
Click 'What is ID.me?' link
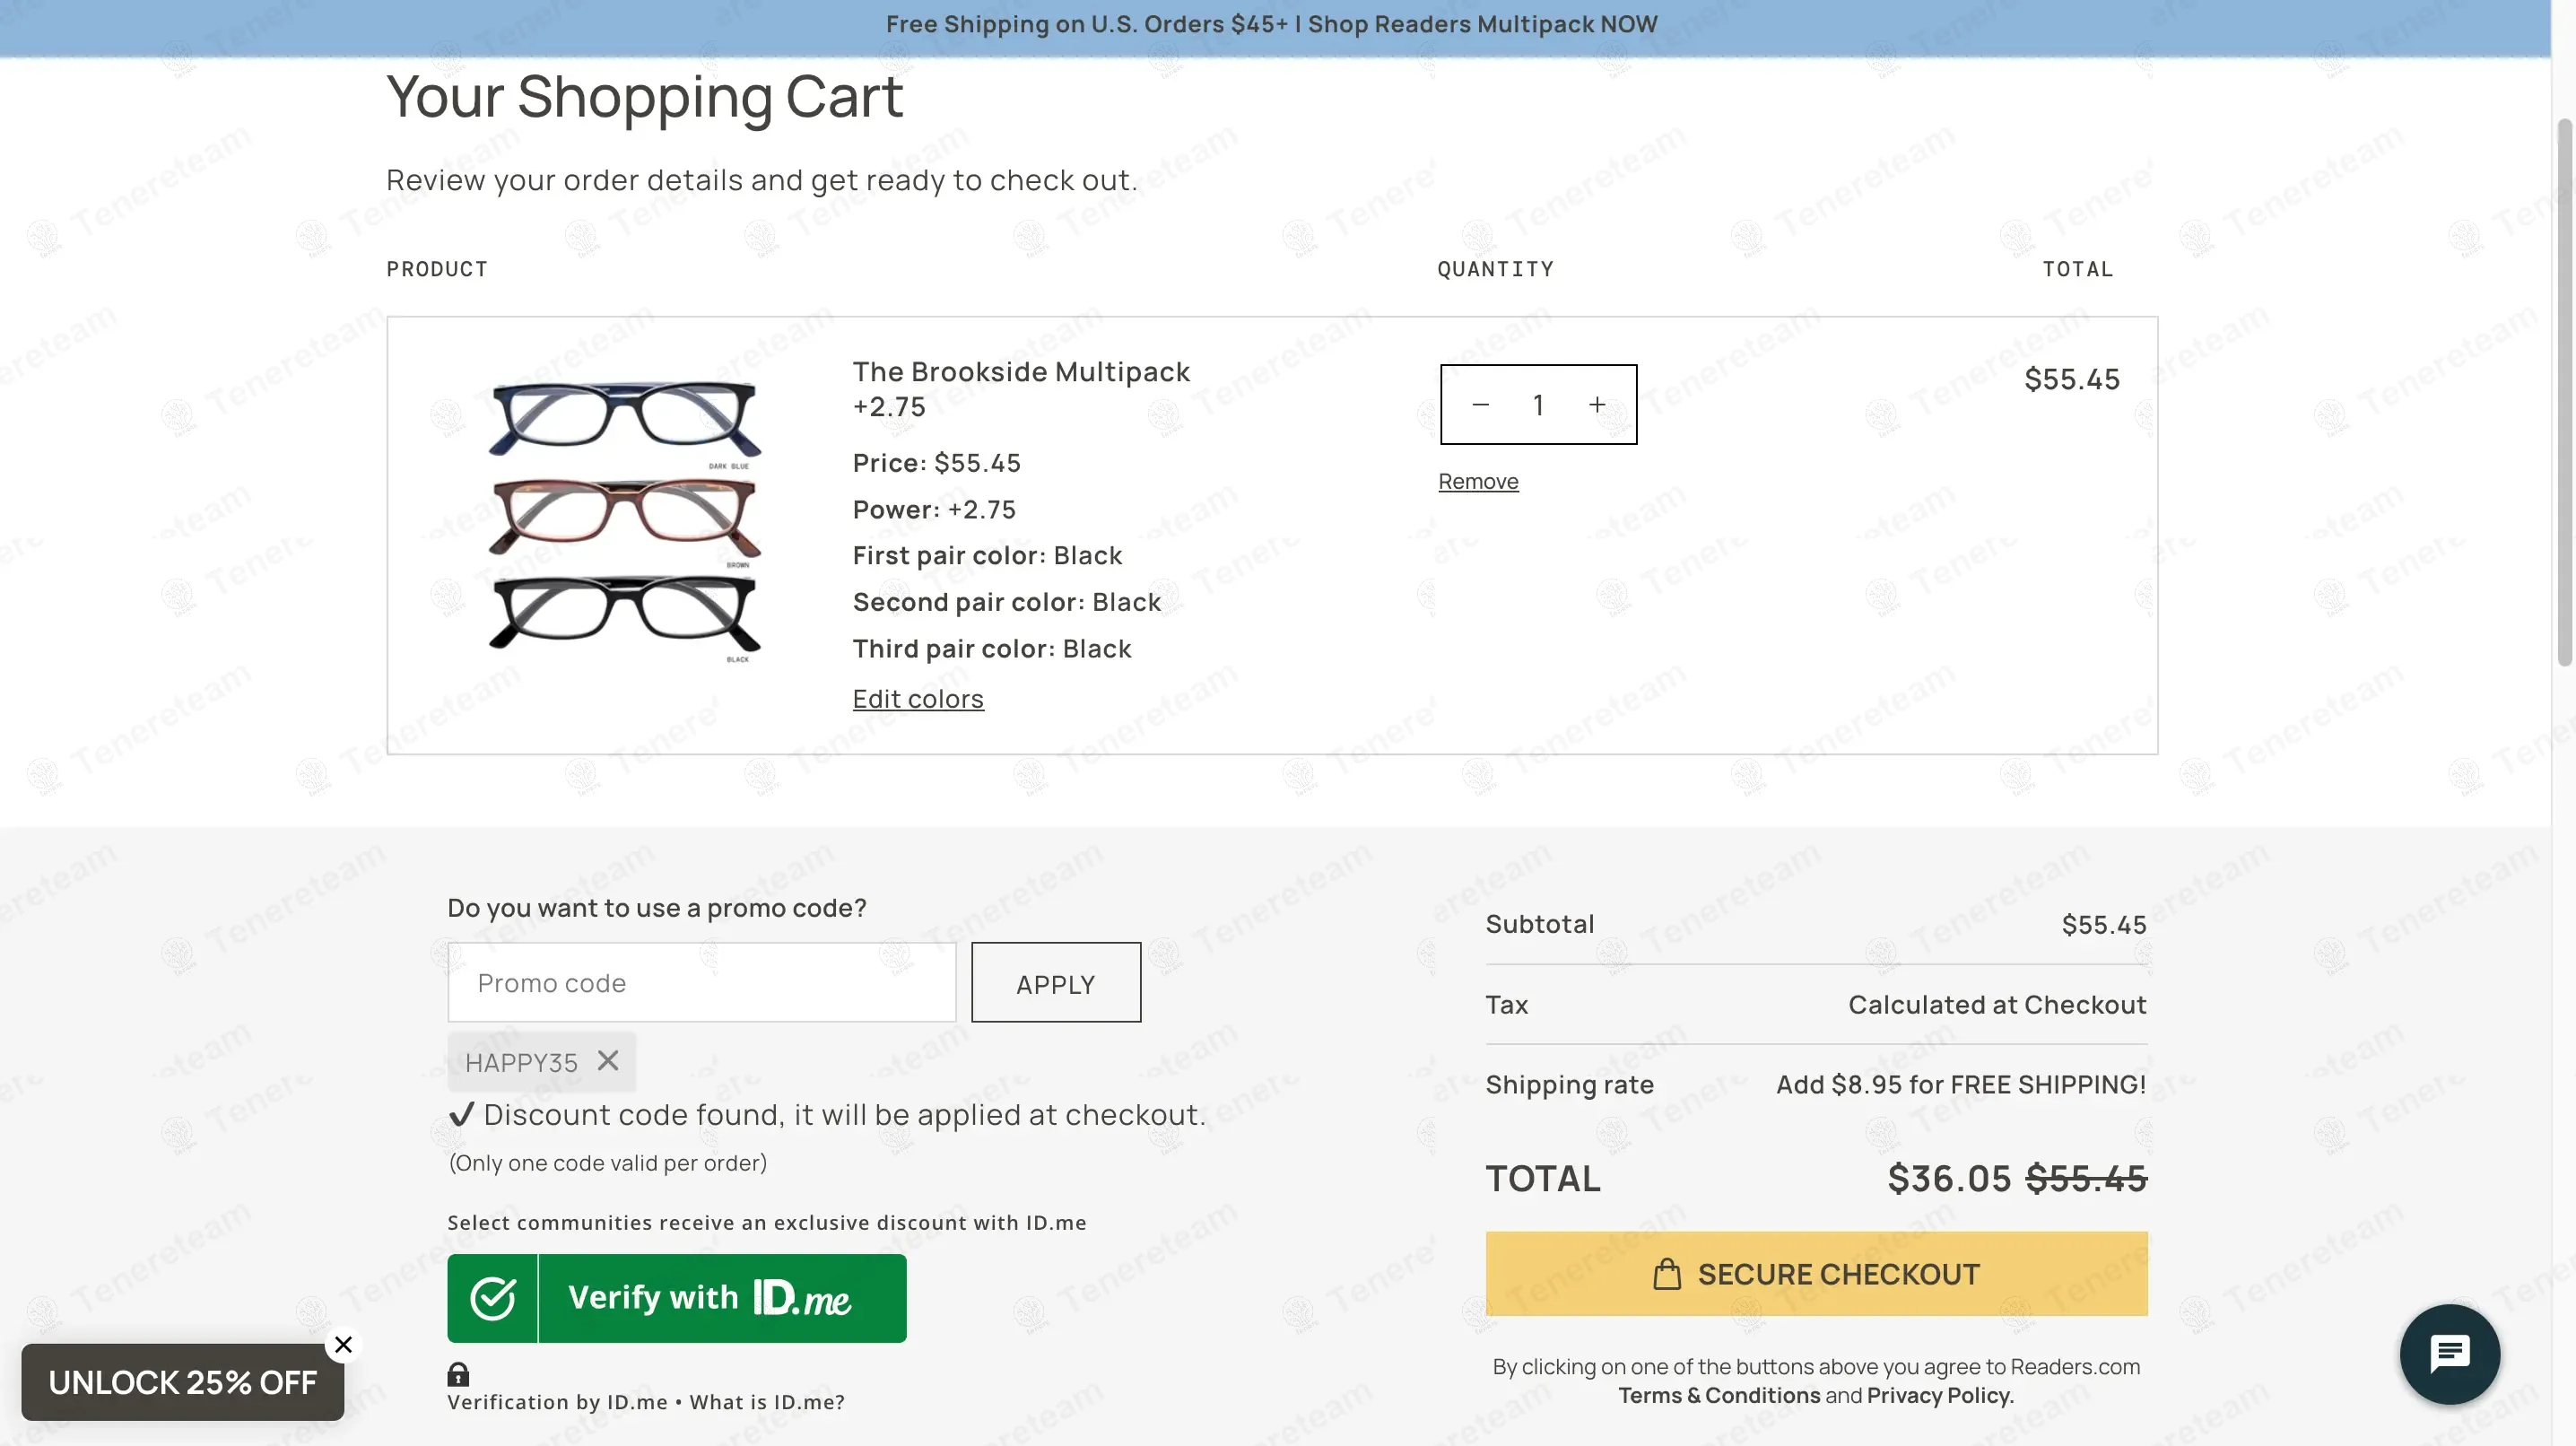point(766,1402)
